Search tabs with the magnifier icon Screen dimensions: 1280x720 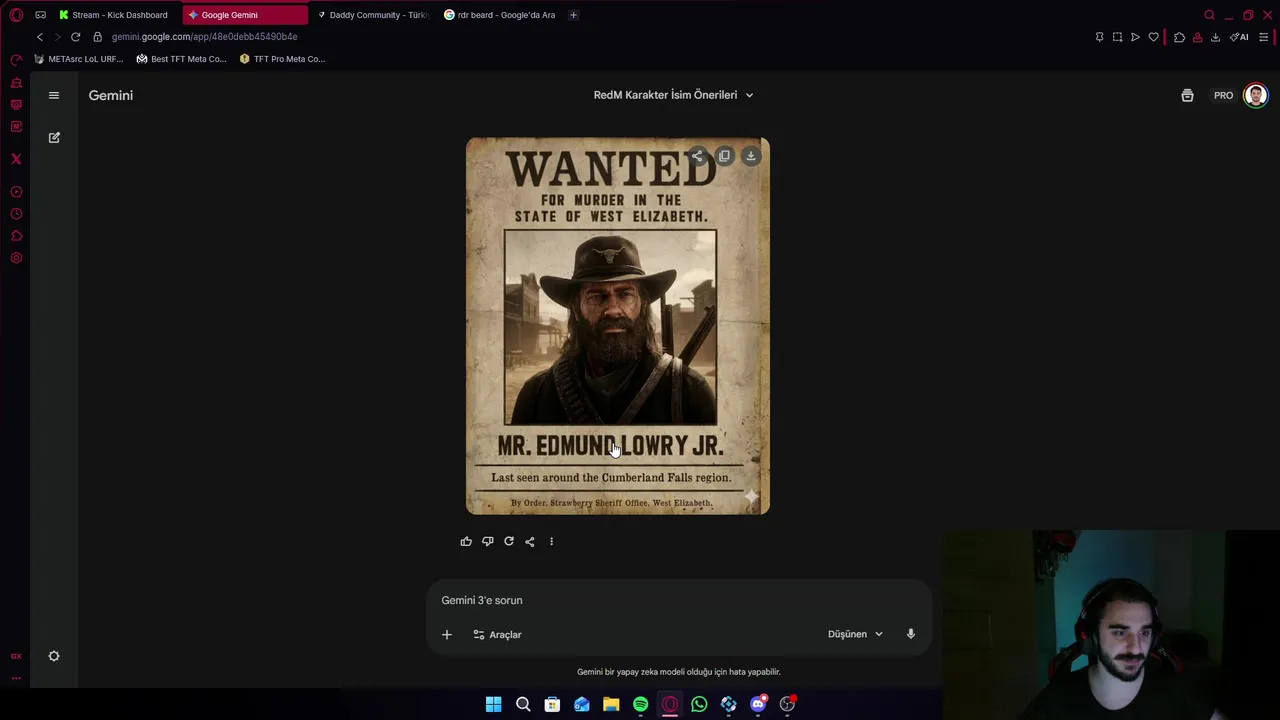click(1209, 15)
